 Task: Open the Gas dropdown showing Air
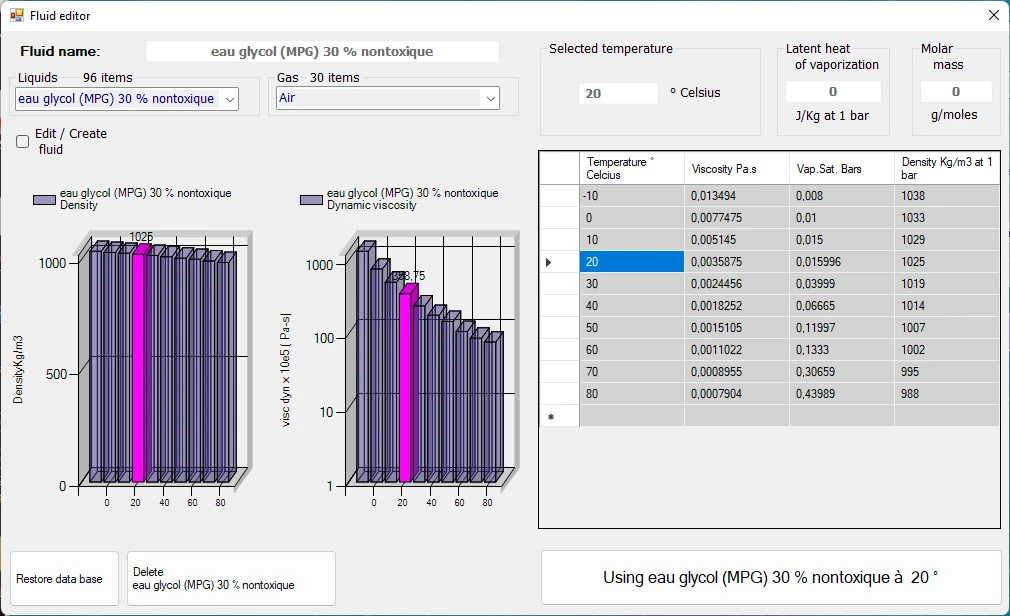coord(491,99)
